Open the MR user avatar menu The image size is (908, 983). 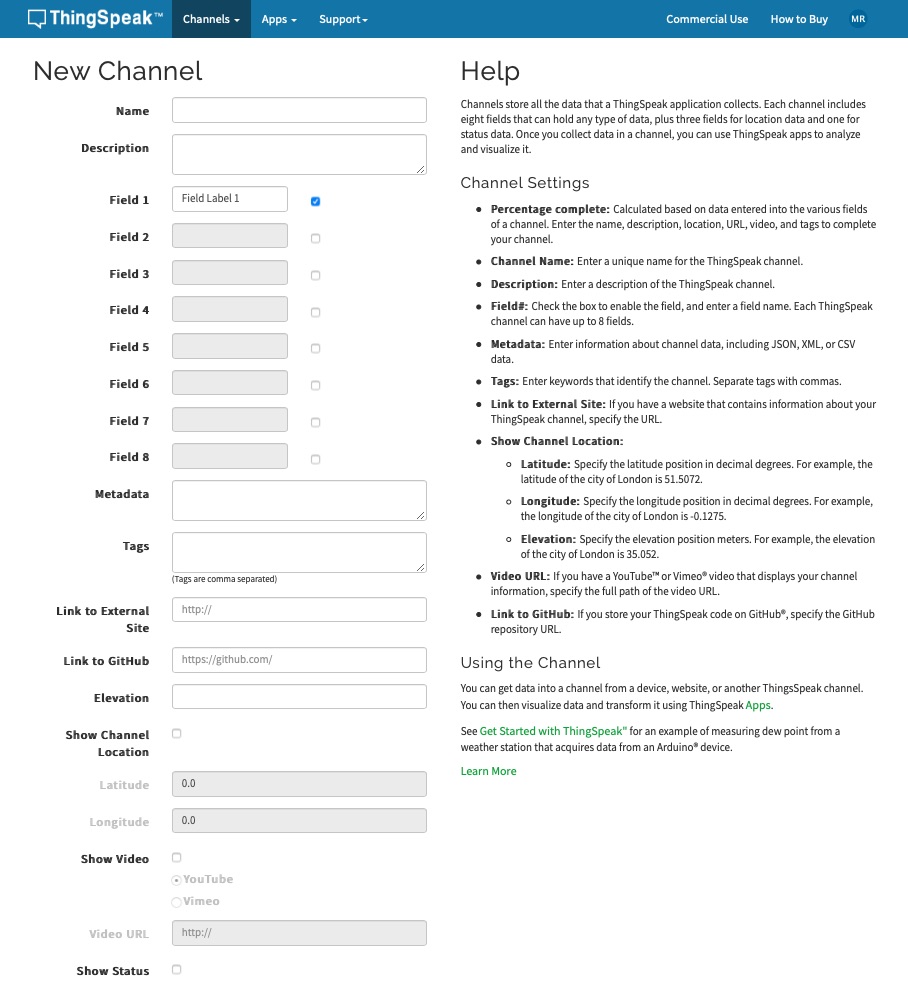[857, 19]
